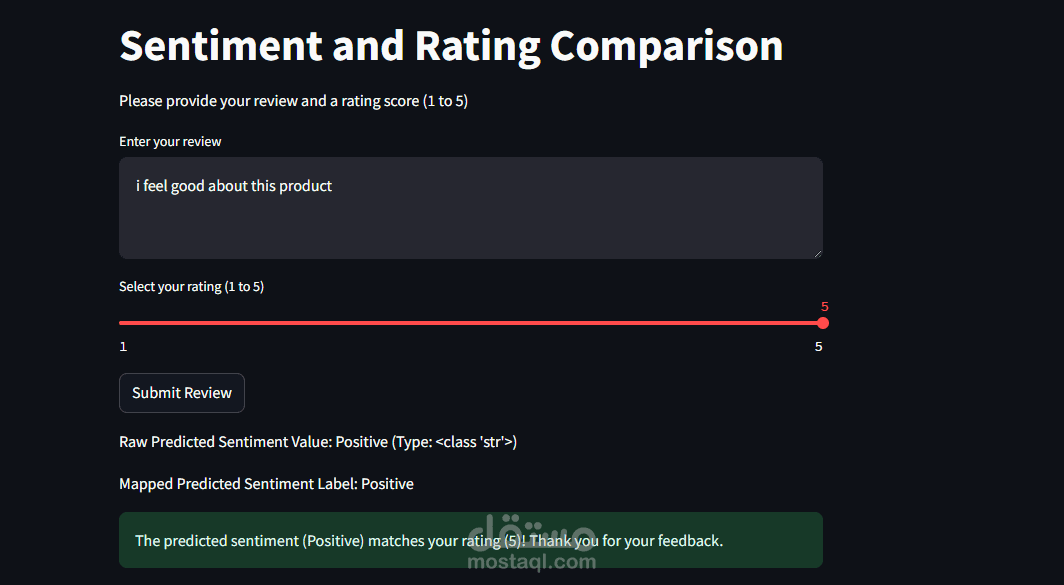Image resolution: width=1064 pixels, height=585 pixels.
Task: Click the "<class 'str'>" type text
Action: click(473, 442)
